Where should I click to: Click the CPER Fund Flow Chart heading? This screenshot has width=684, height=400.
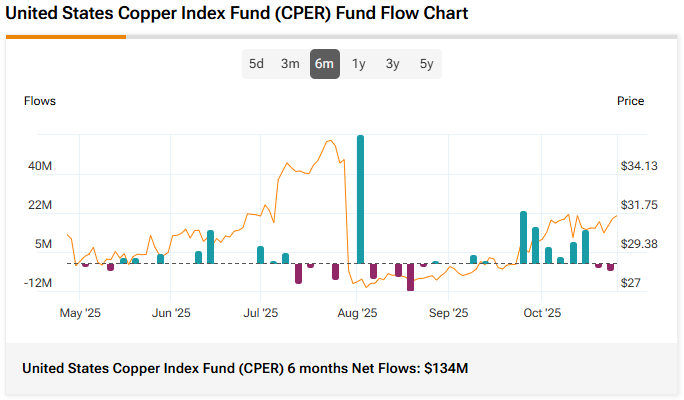click(237, 14)
